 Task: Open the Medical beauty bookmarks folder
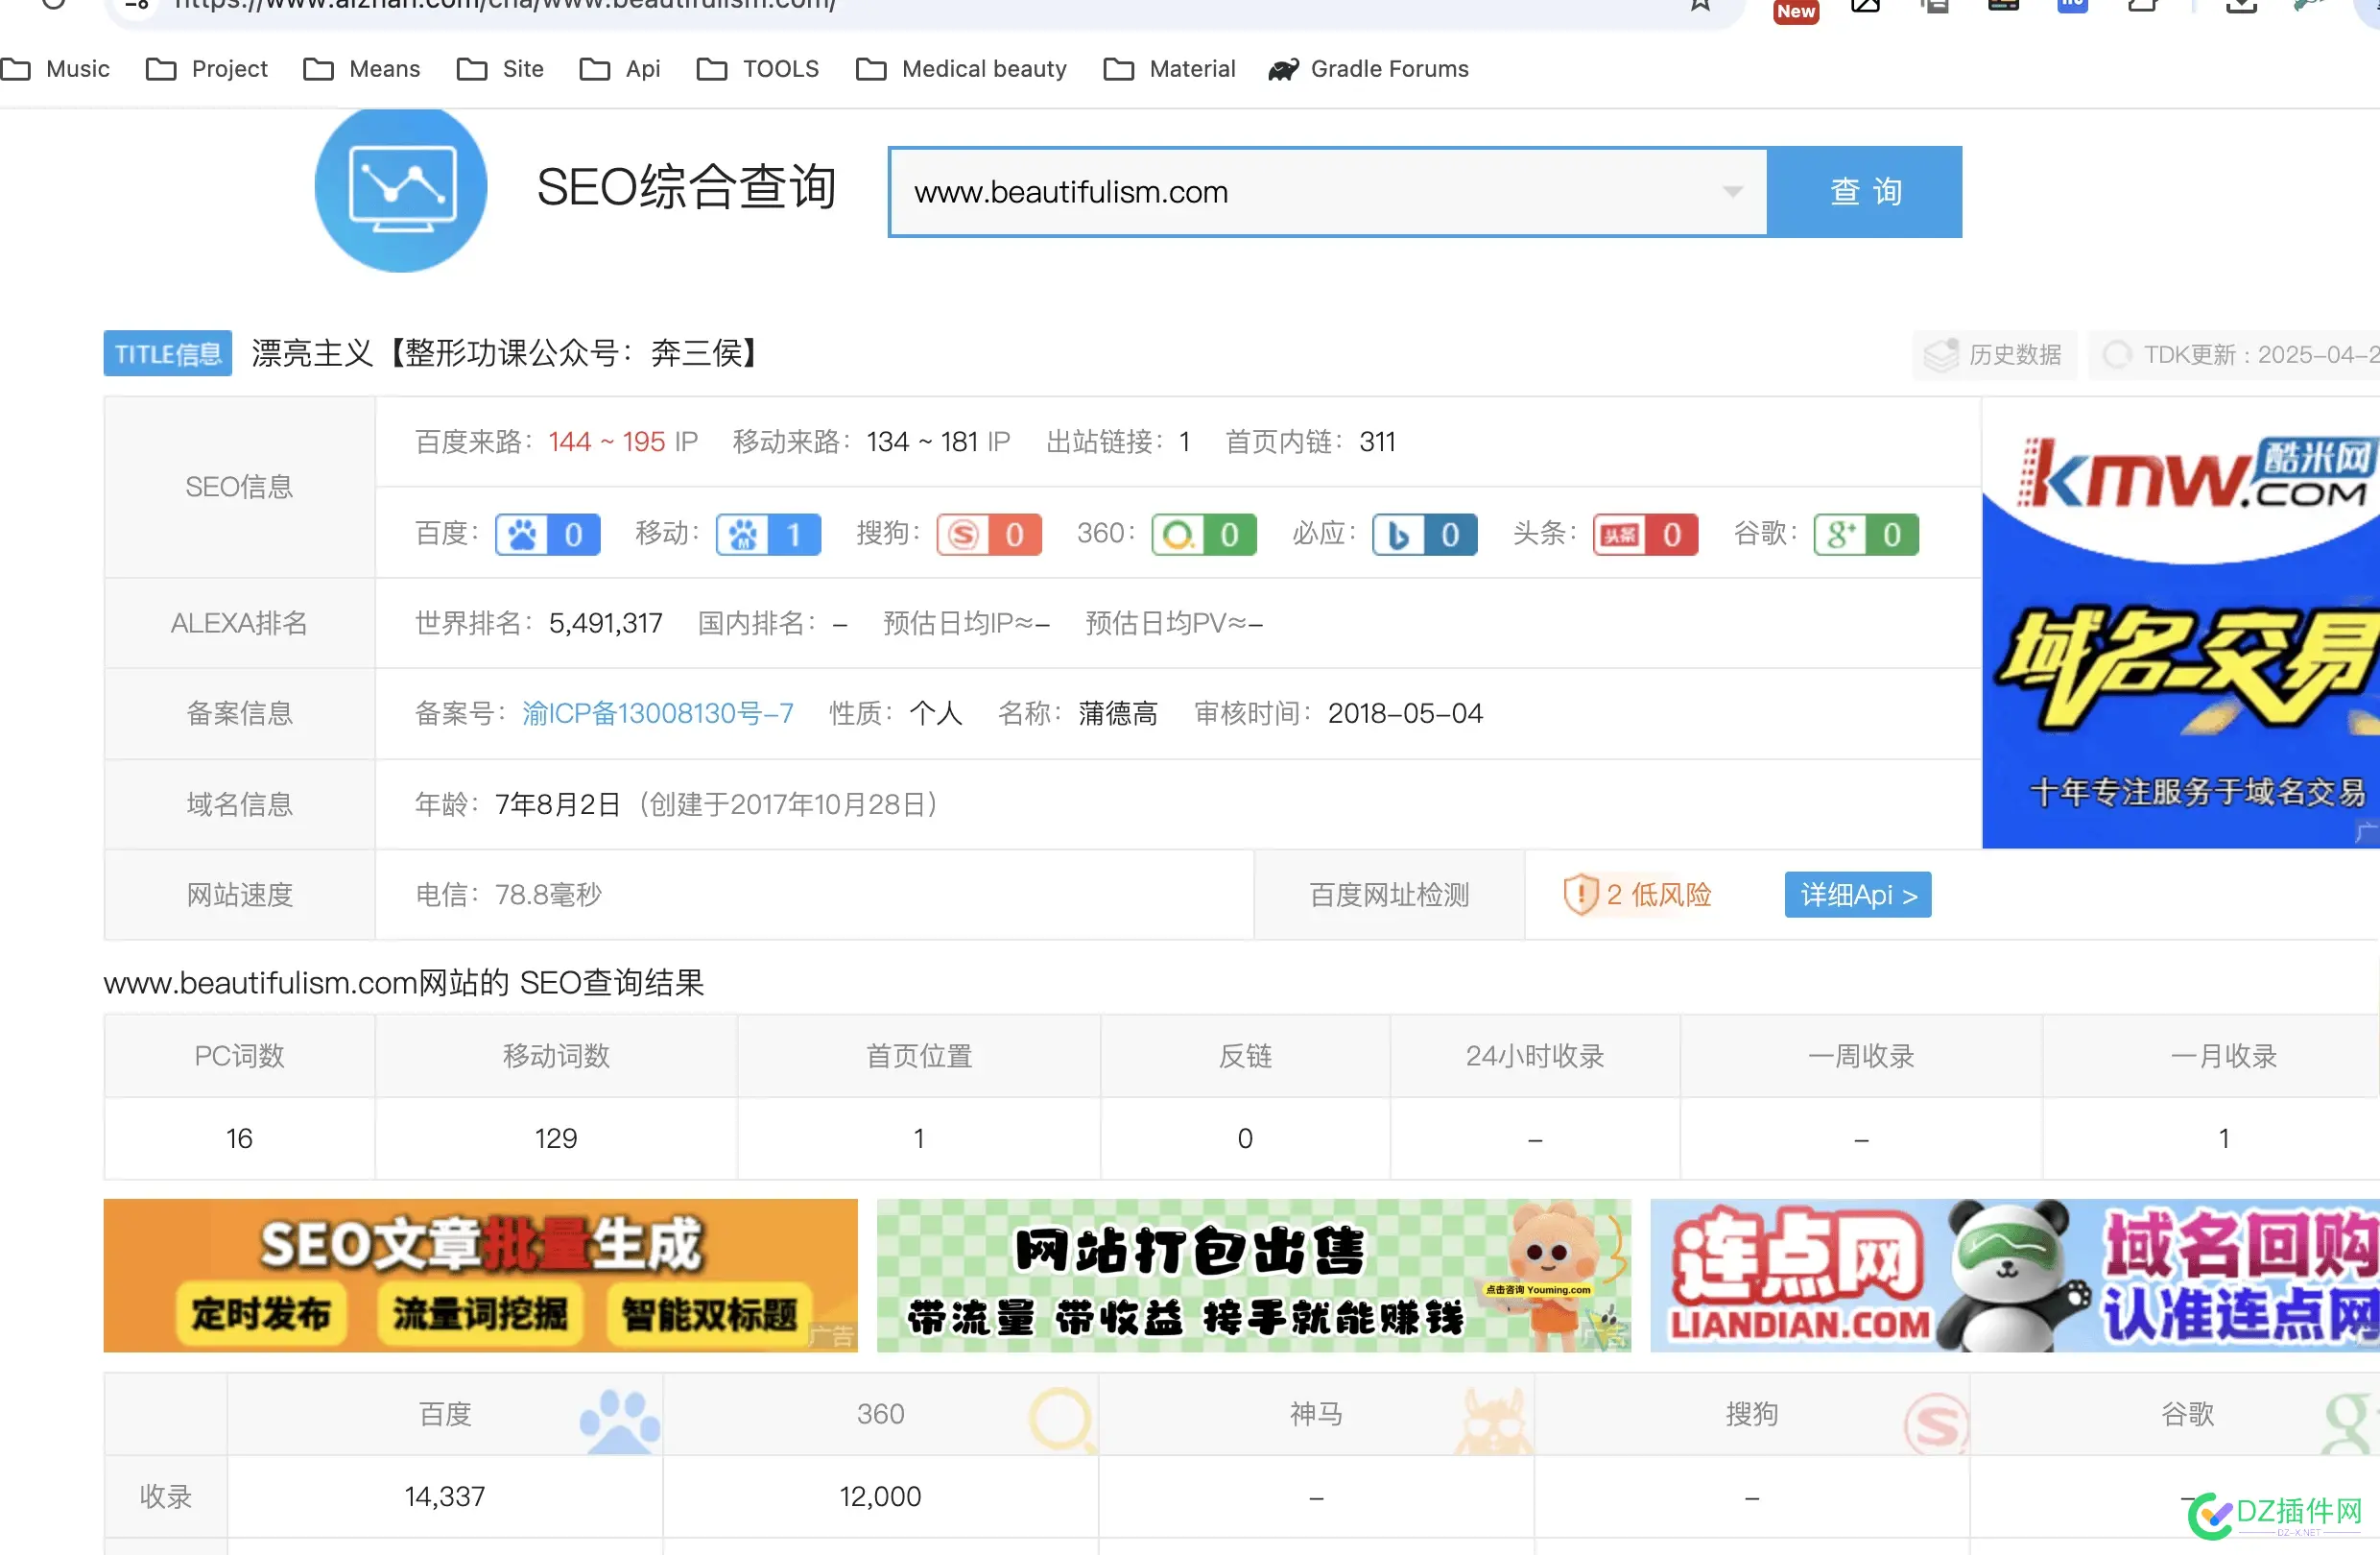click(x=961, y=69)
